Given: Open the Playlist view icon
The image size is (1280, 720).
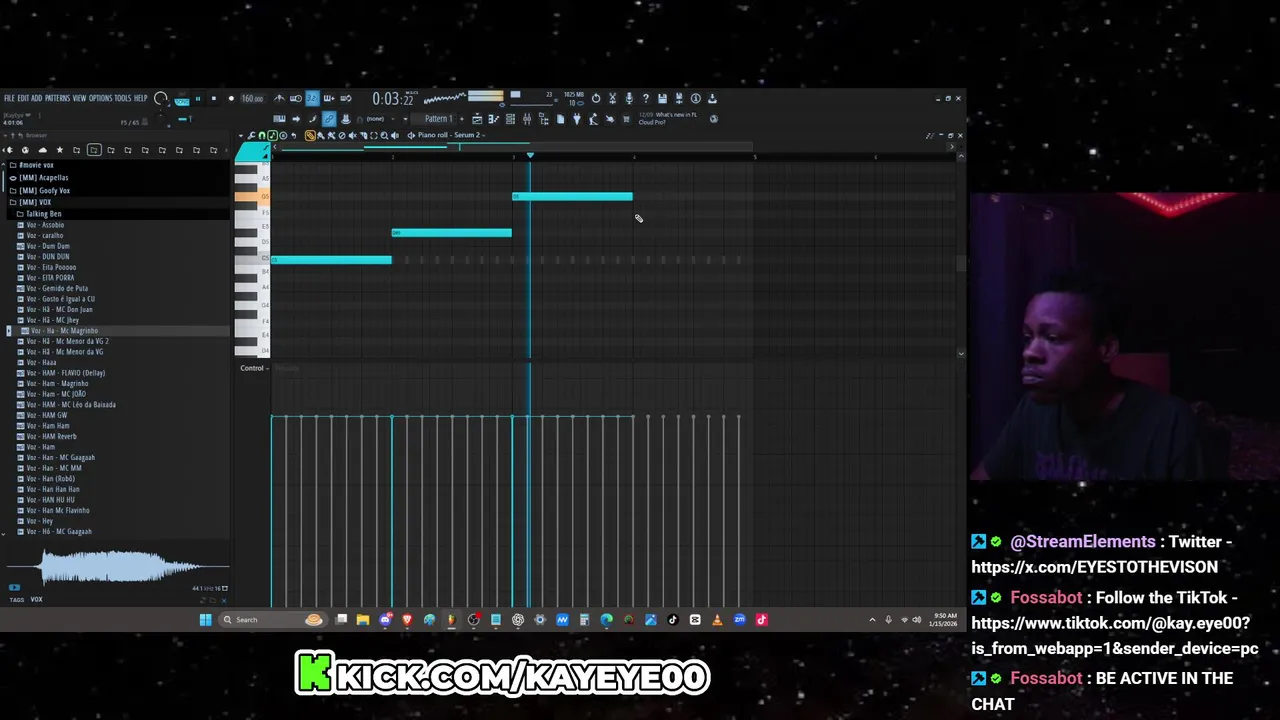Looking at the screenshot, I should click(477, 118).
